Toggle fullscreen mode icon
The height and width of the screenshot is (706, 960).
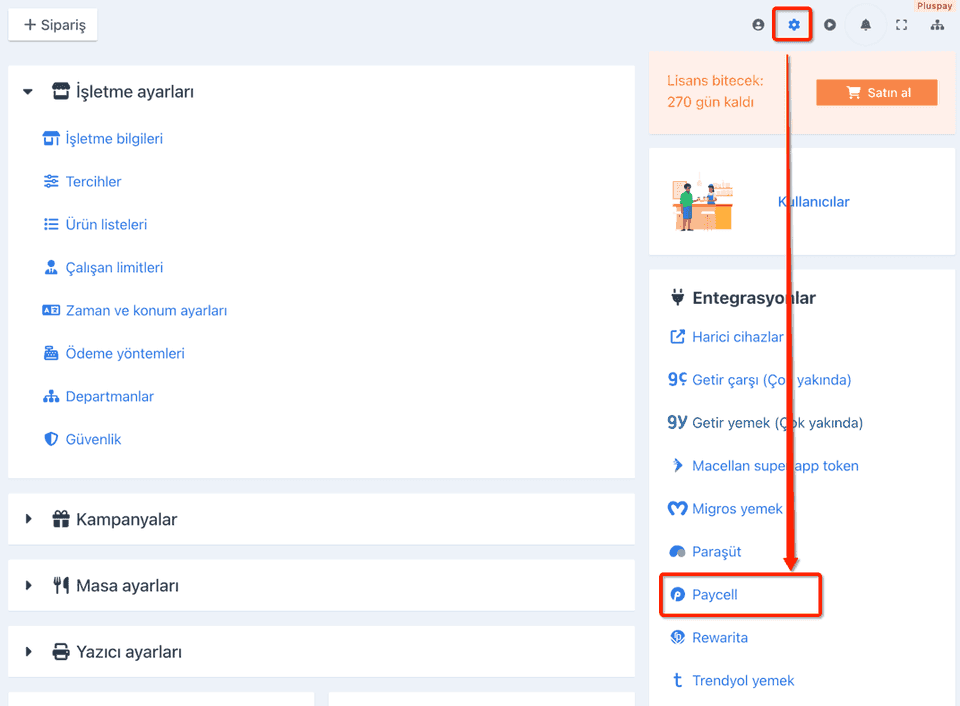click(x=901, y=24)
